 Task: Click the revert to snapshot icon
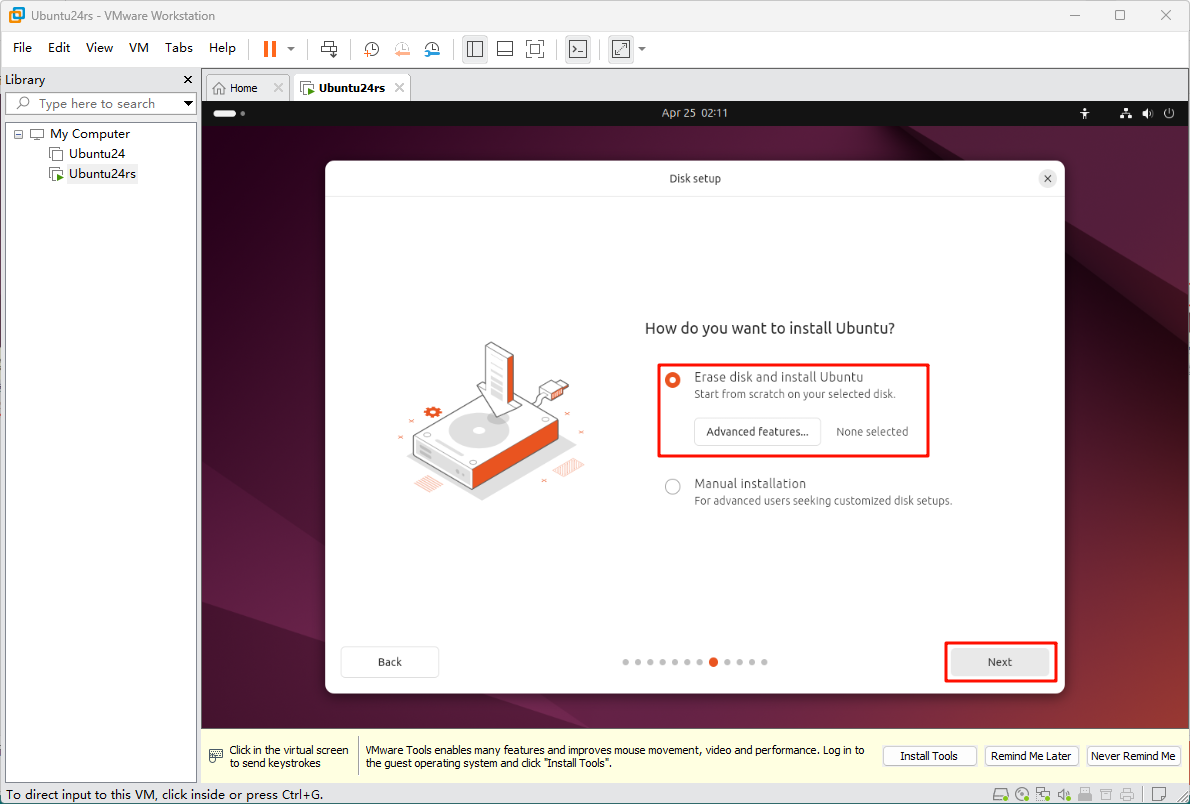[401, 49]
